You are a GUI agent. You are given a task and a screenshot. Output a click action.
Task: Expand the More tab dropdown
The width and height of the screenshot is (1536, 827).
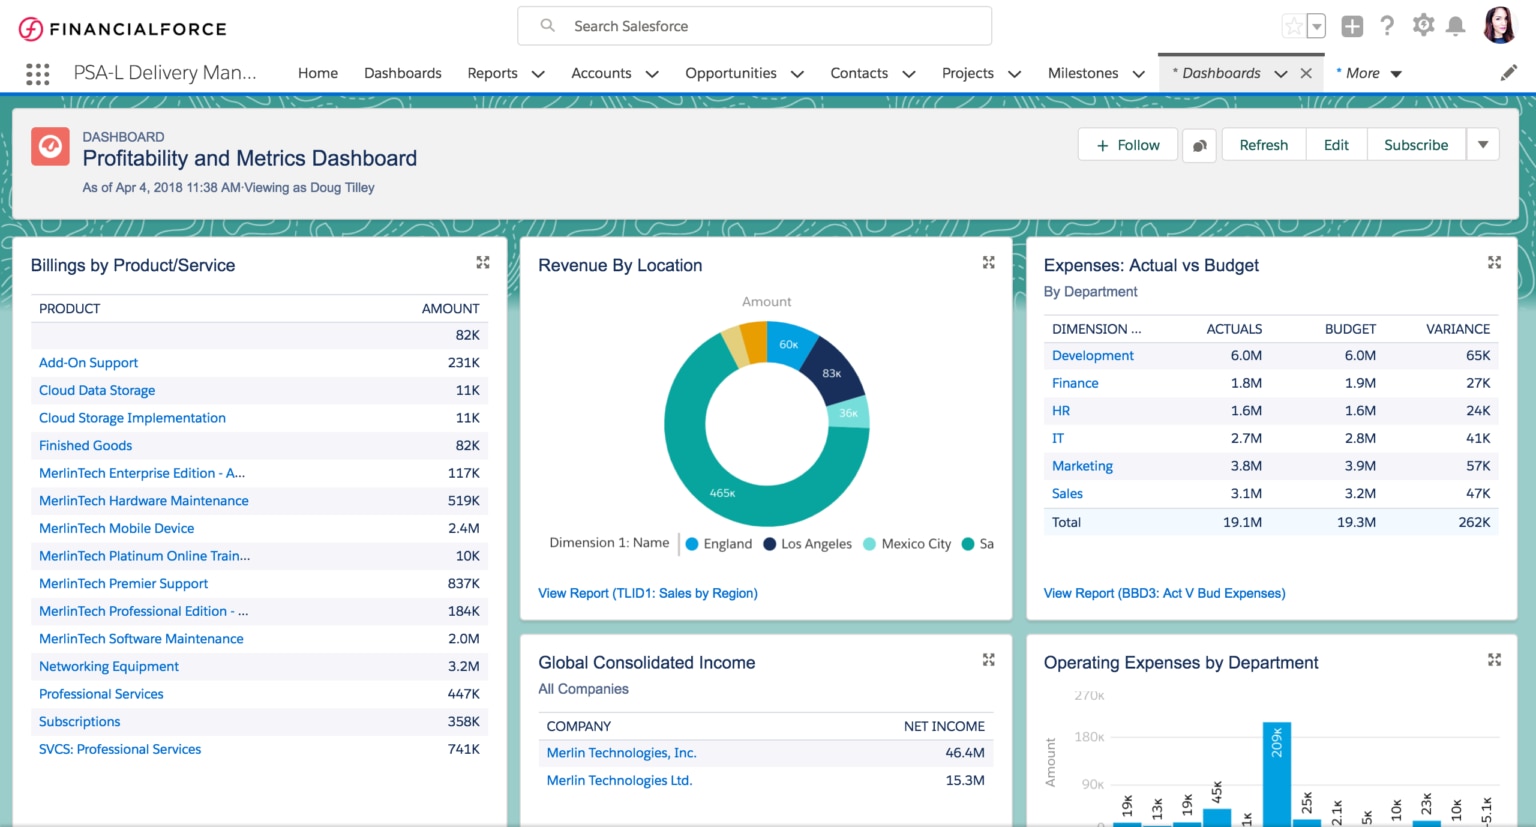(x=1397, y=73)
